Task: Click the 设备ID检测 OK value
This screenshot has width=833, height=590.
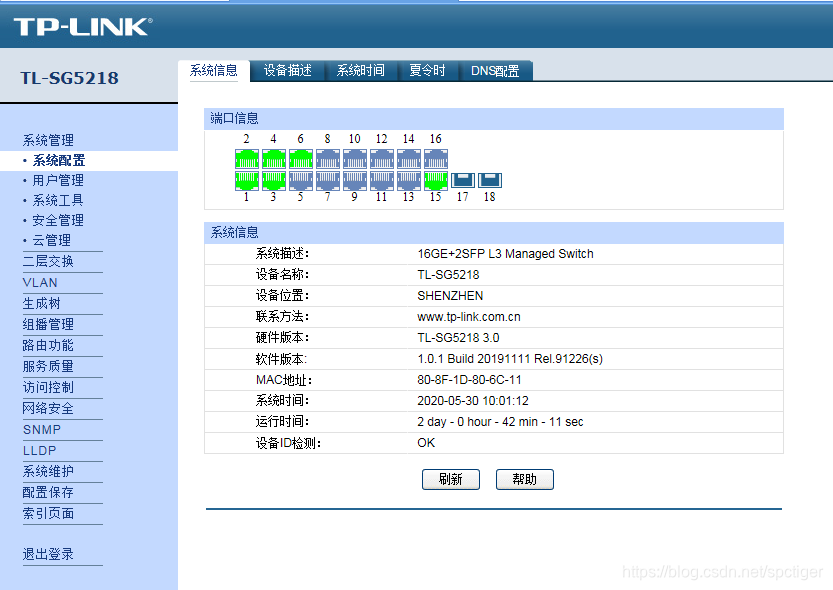Action: [x=426, y=443]
